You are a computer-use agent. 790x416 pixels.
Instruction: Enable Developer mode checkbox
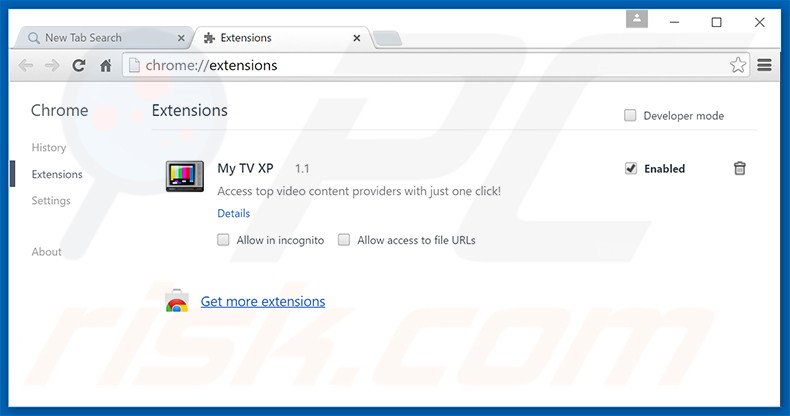tap(630, 115)
